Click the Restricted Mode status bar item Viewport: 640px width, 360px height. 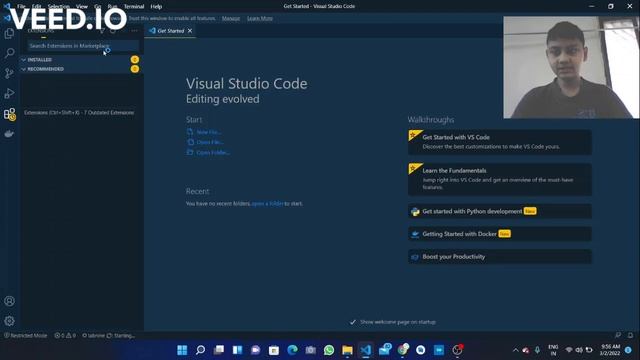[x=25, y=336]
